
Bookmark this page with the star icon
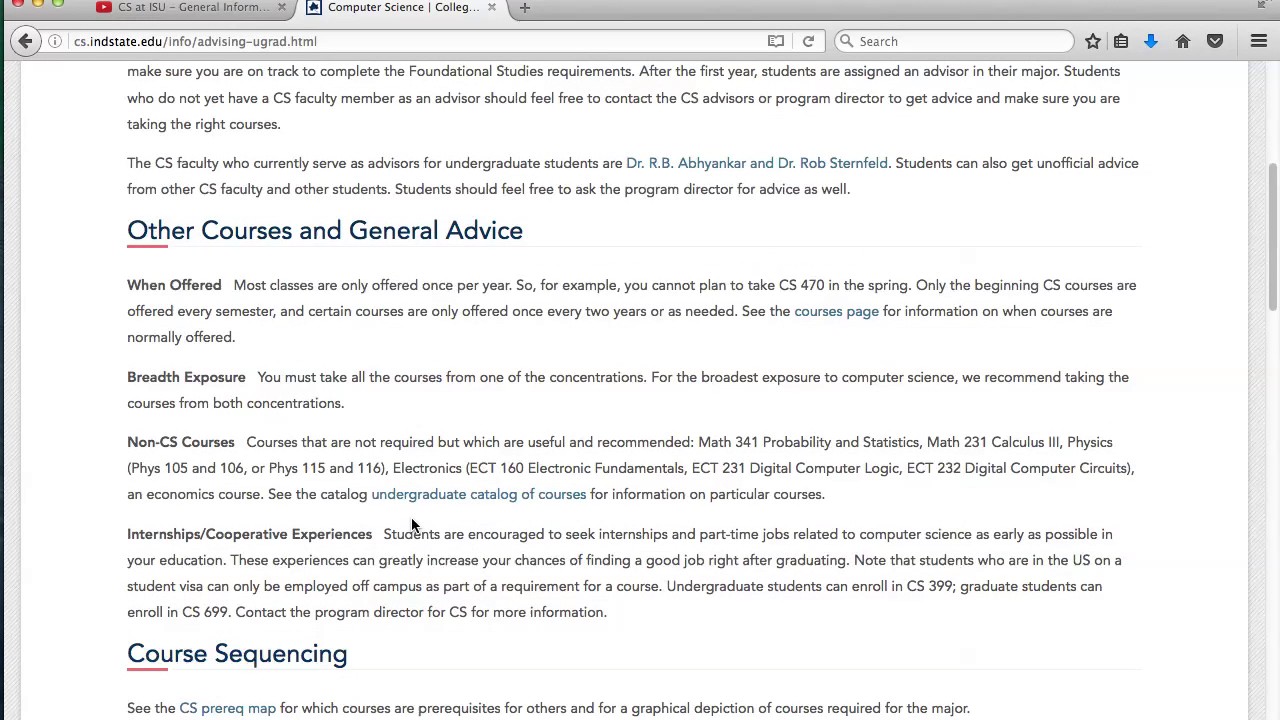point(1093,41)
